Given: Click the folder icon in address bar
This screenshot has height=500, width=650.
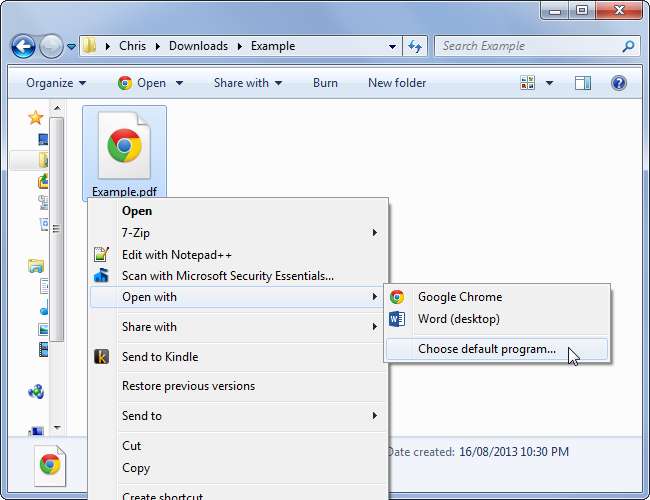Looking at the screenshot, I should (x=89, y=46).
